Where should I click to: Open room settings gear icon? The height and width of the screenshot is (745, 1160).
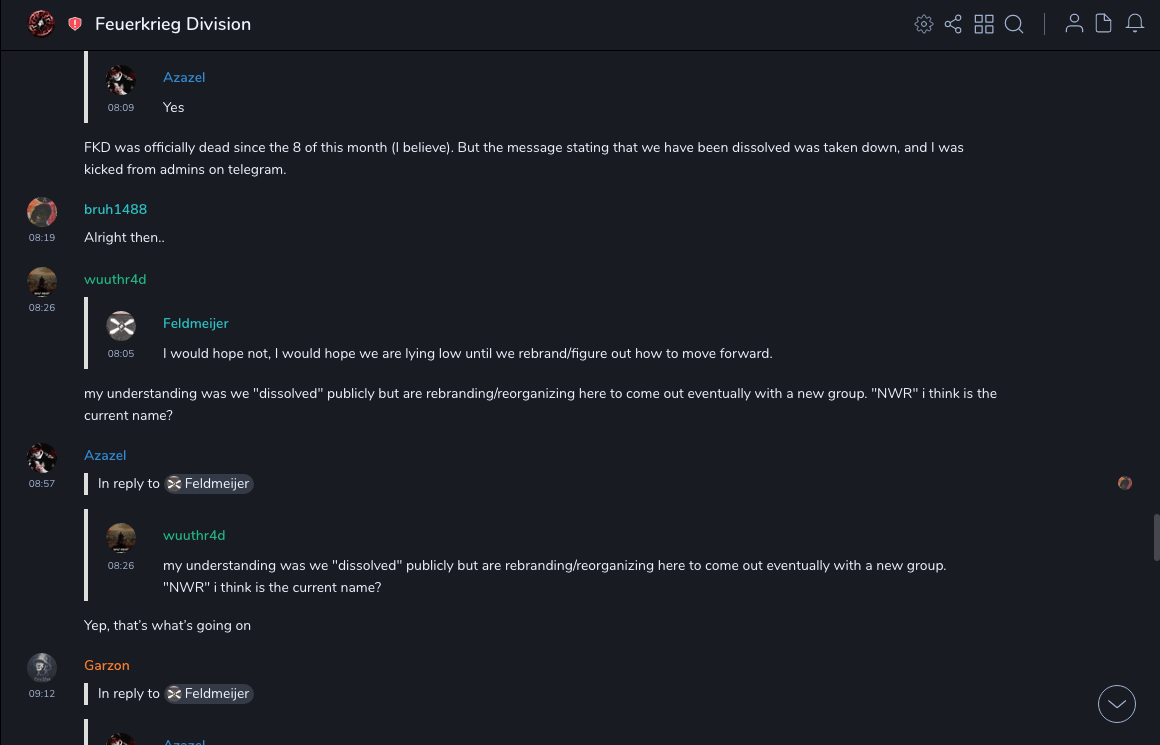click(x=924, y=24)
